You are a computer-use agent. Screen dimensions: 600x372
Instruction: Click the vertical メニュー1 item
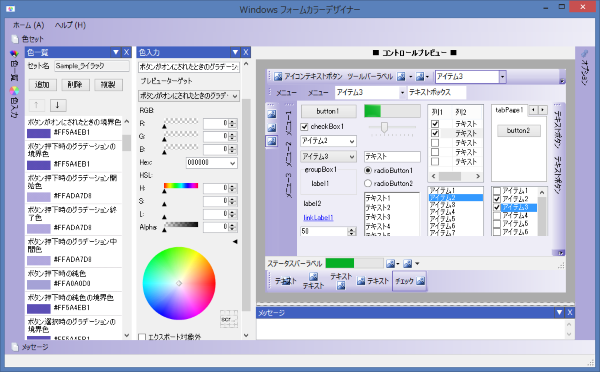coord(289,123)
